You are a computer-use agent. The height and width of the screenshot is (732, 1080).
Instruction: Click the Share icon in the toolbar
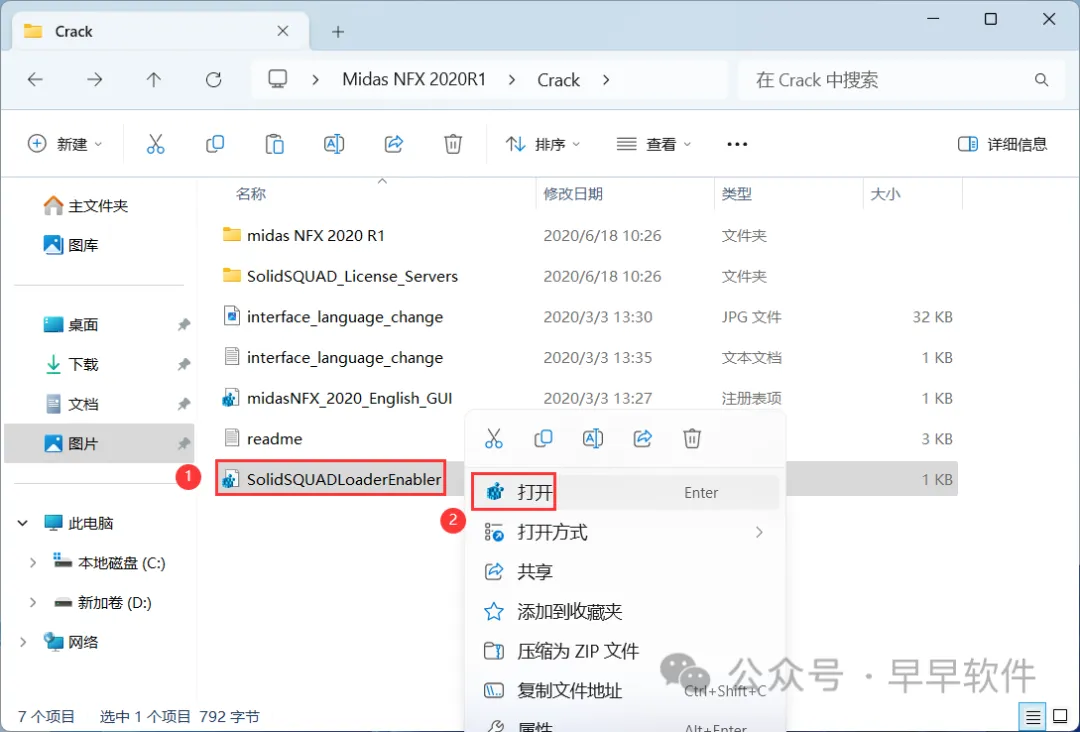click(x=393, y=144)
